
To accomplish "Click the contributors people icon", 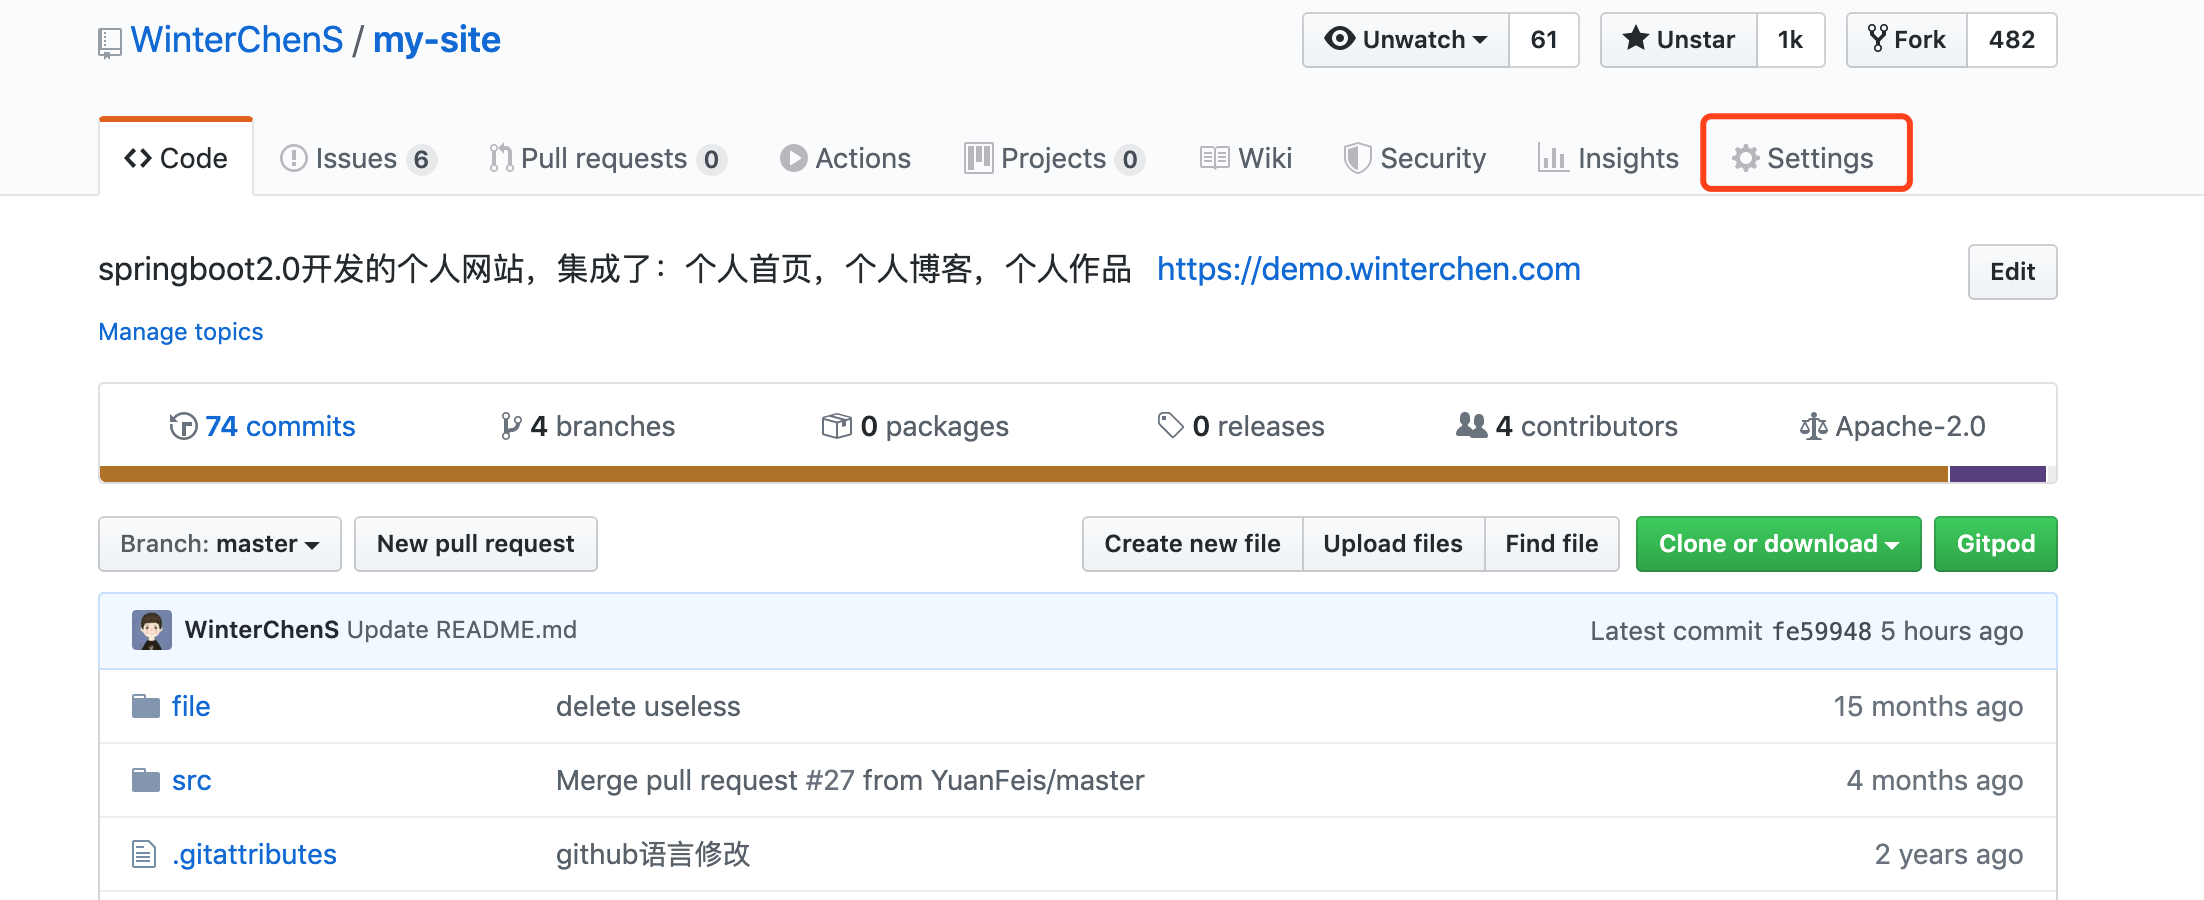I will [1471, 426].
